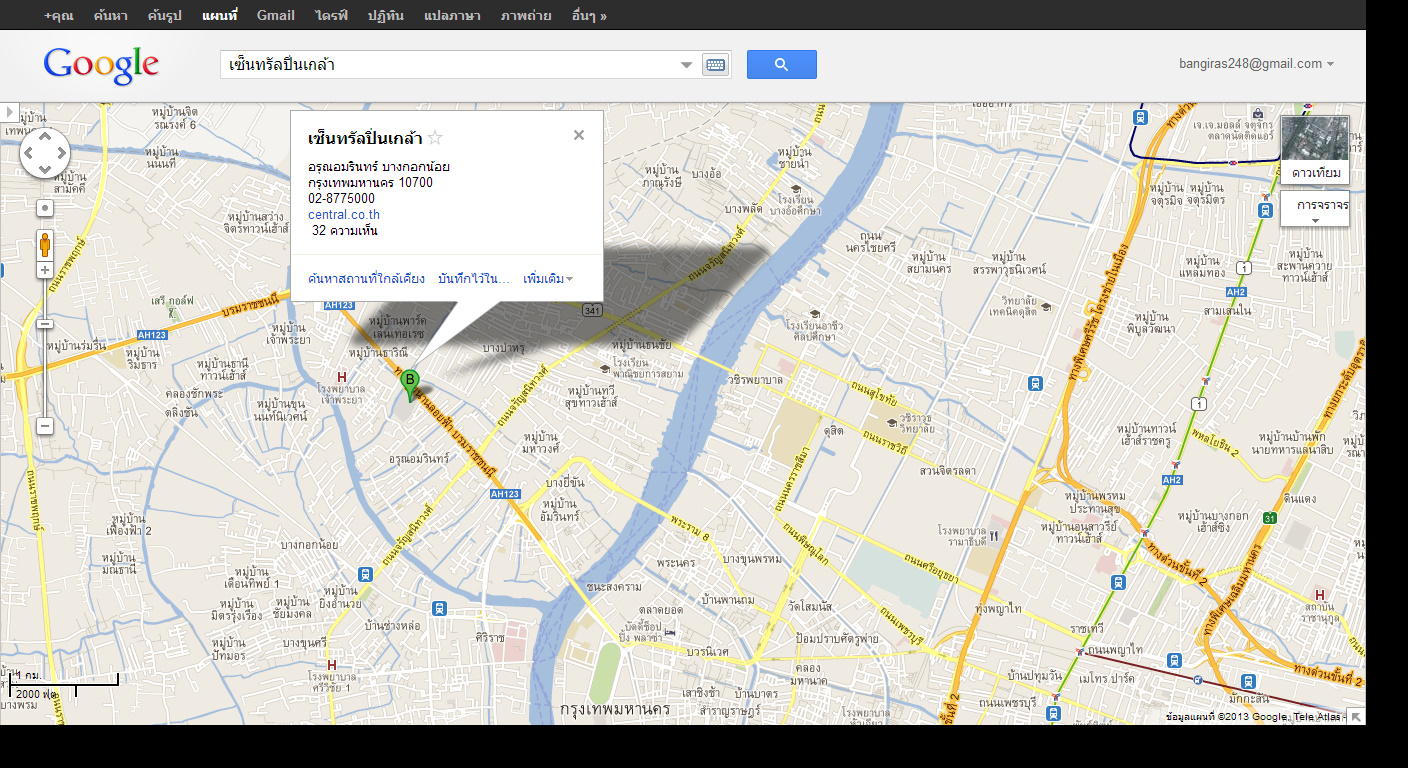Open the 32 ความเห็น reviews link
The height and width of the screenshot is (768, 1408).
click(345, 231)
